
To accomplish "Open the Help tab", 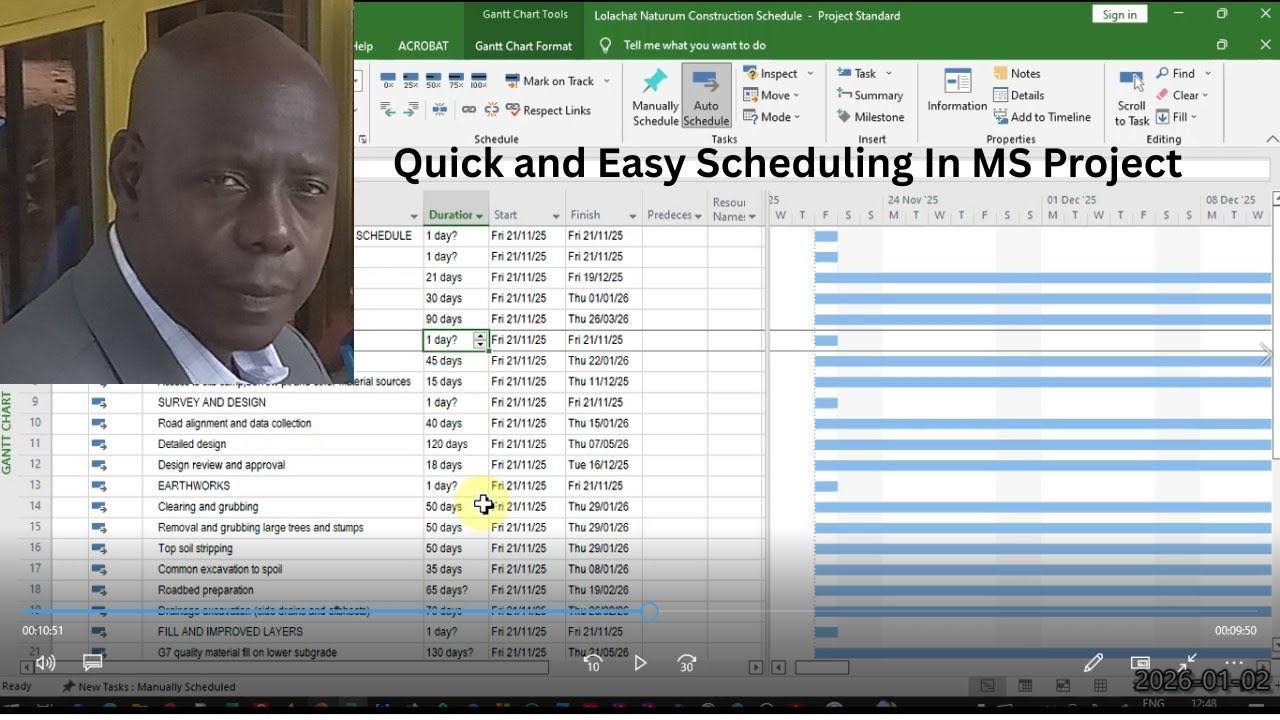I will [363, 46].
